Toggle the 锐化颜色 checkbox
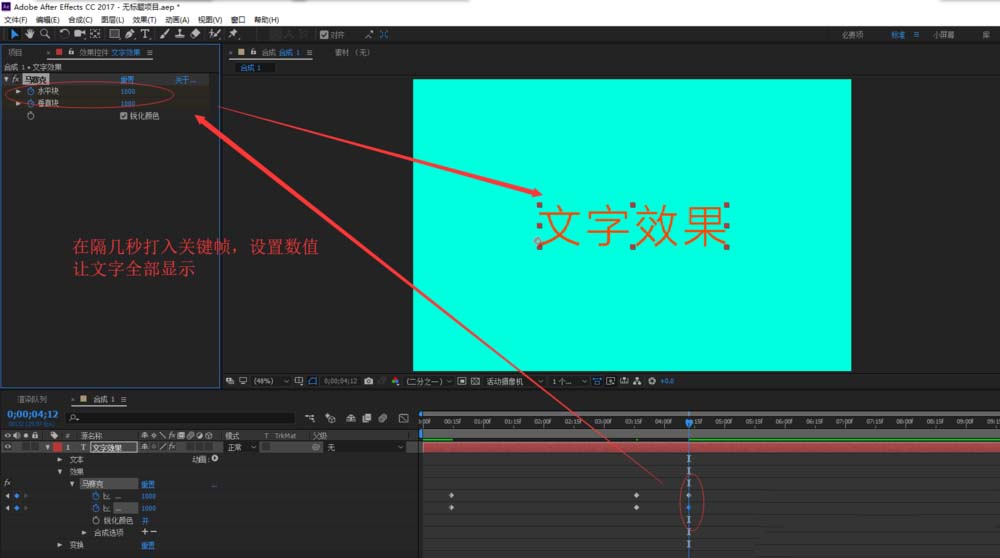The image size is (1000, 558). click(x=124, y=116)
